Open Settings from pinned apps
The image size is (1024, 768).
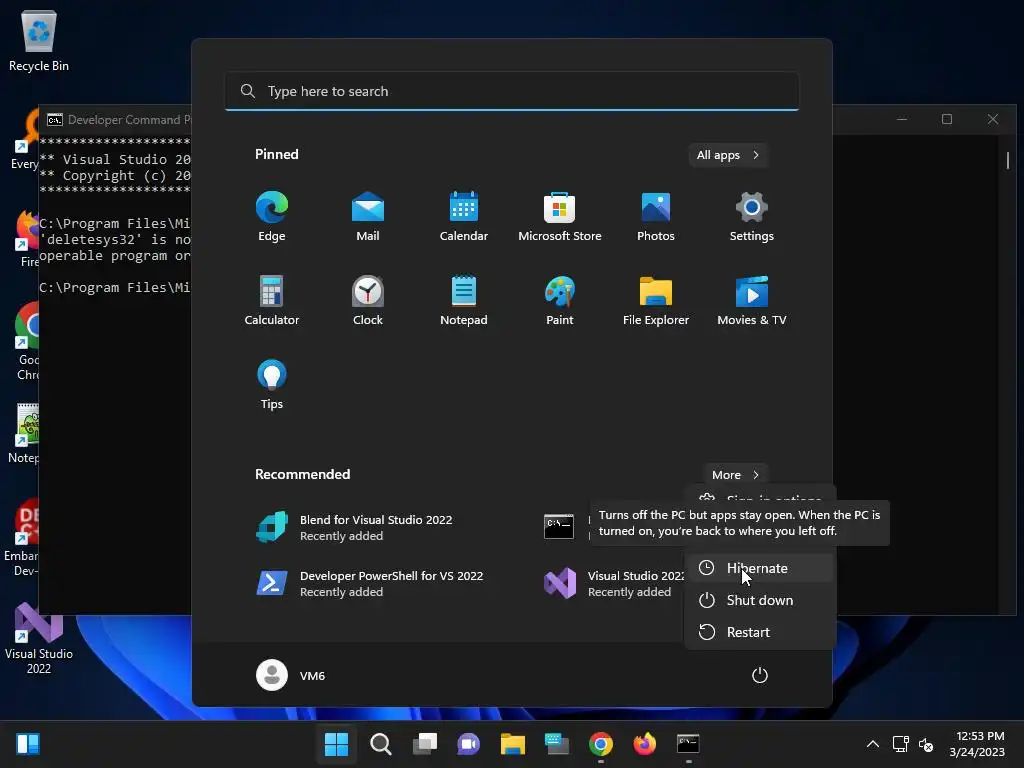click(752, 216)
